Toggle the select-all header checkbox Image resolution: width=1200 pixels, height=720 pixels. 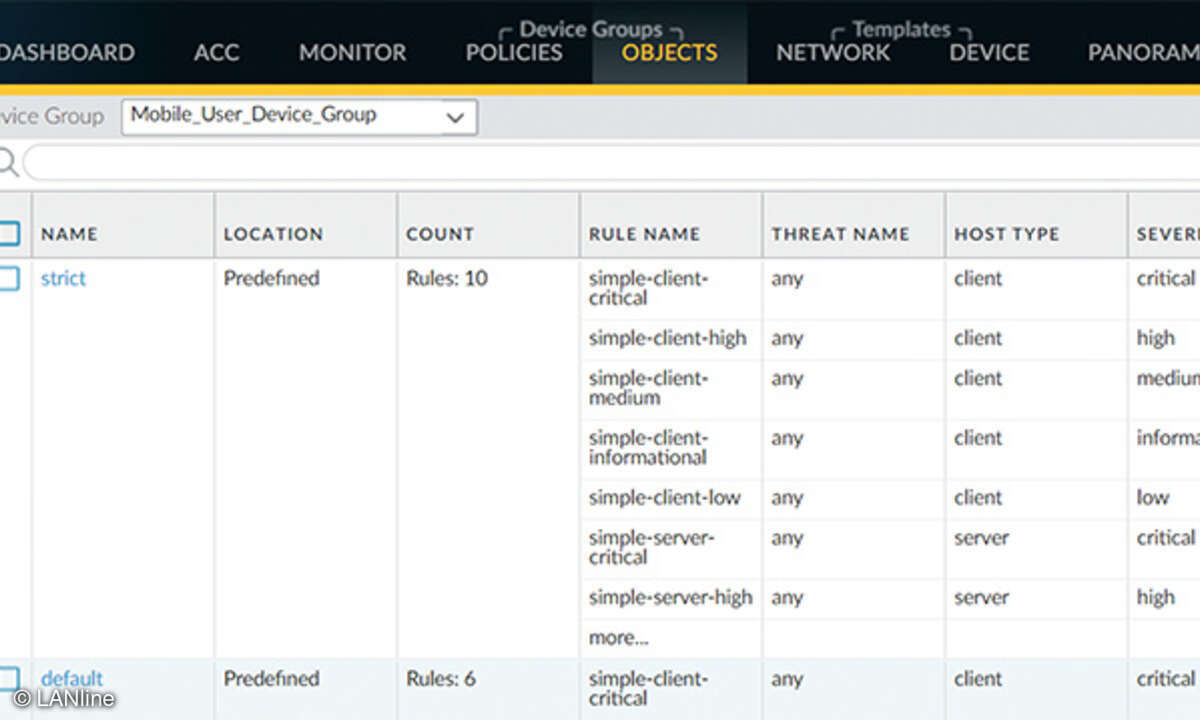(8, 233)
